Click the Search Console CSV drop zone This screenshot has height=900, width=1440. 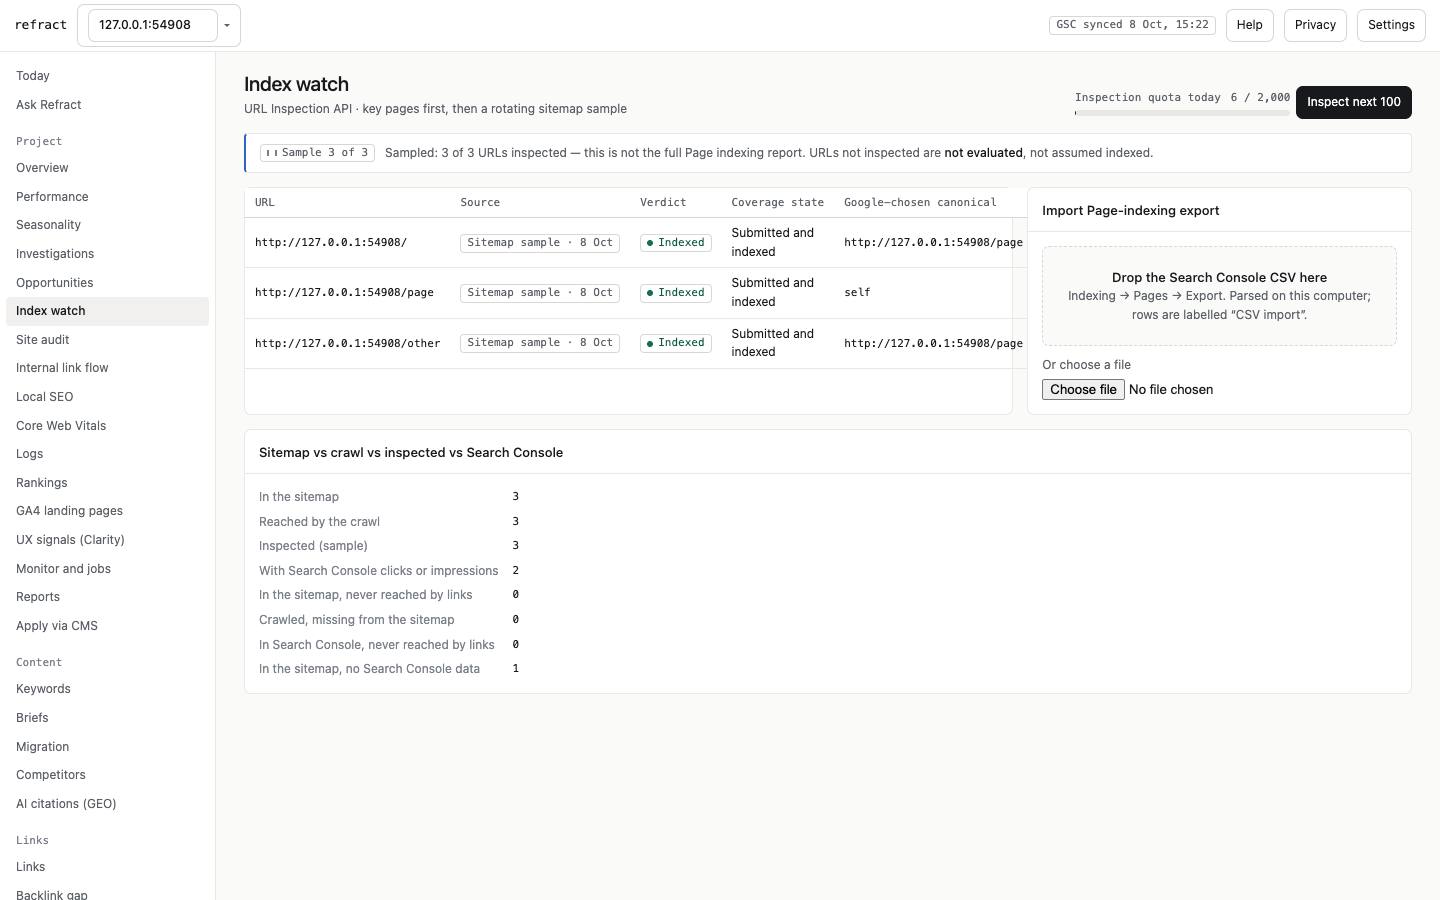pos(1219,296)
